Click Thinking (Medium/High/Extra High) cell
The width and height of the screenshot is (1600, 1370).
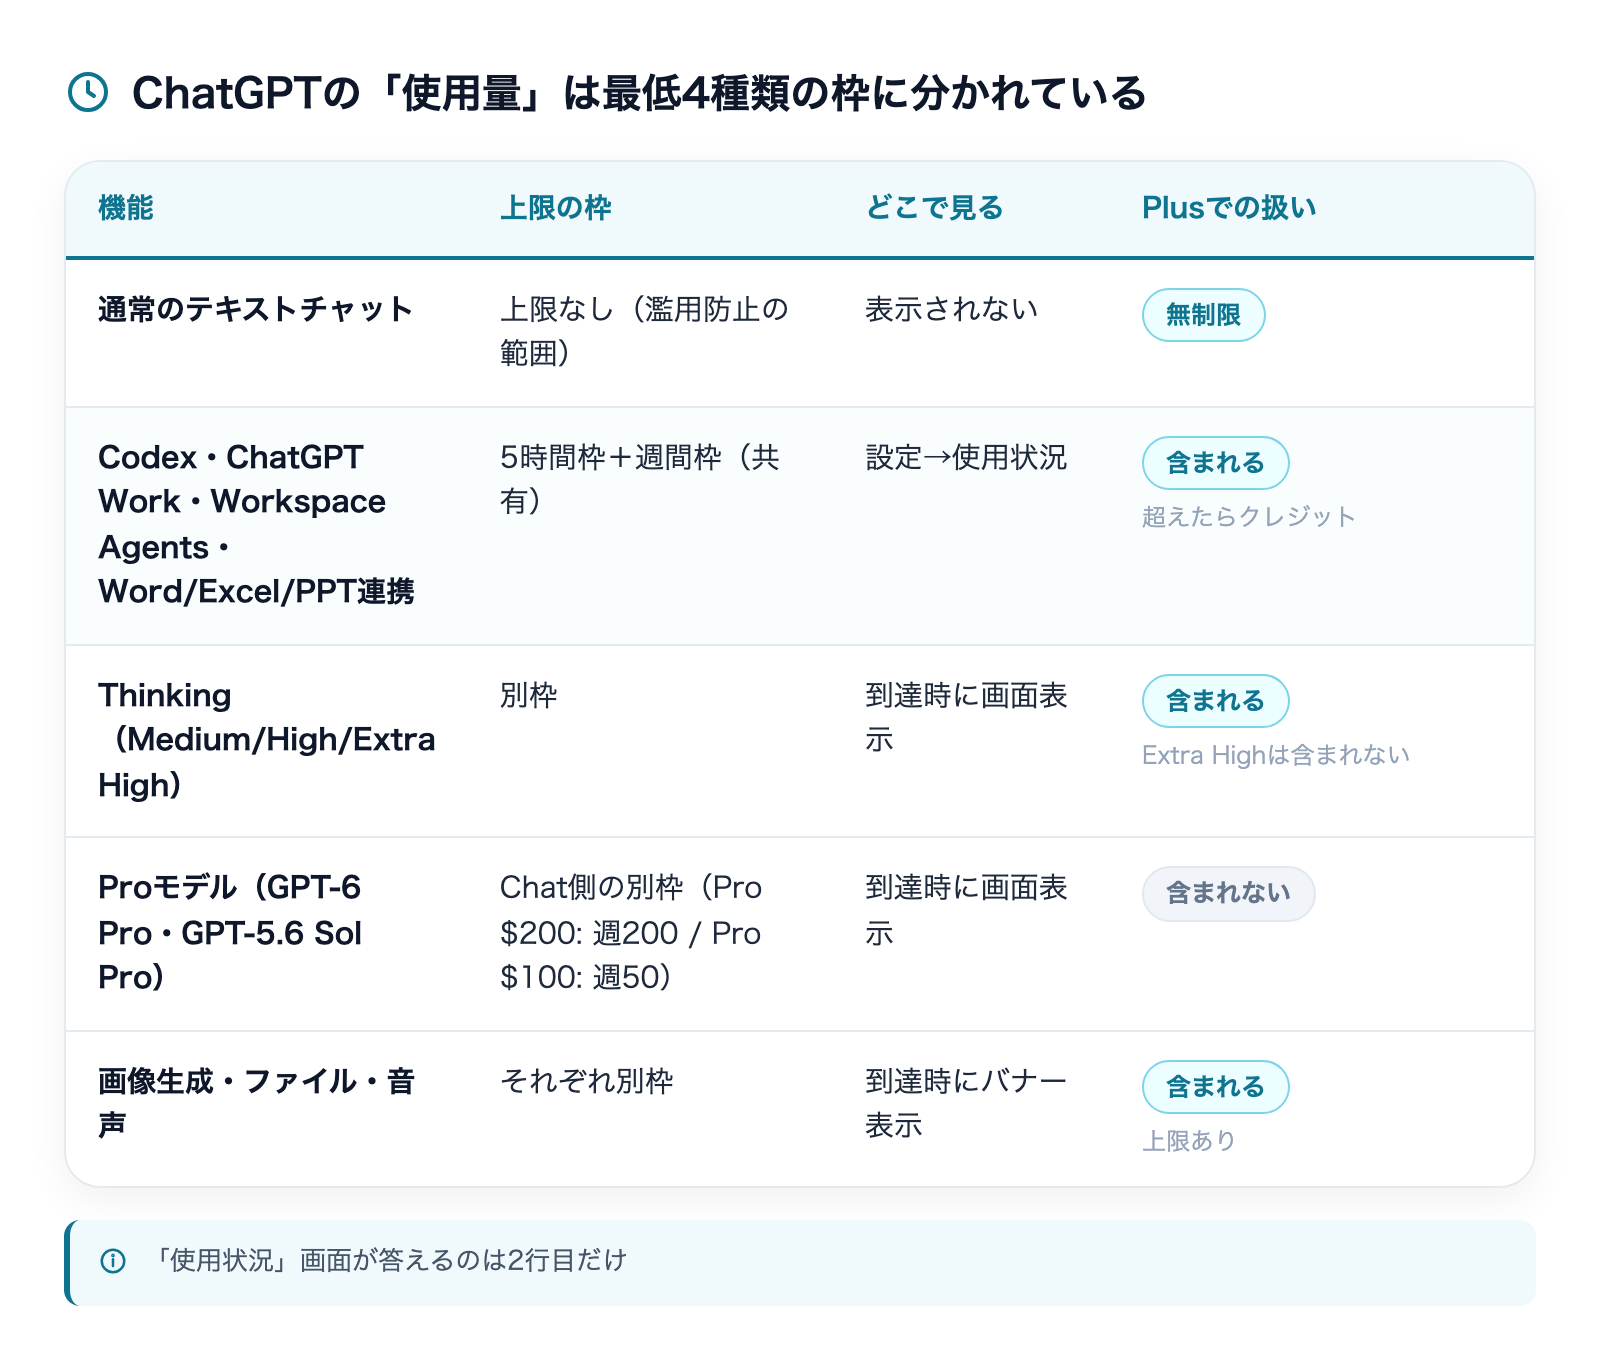[x=267, y=740]
